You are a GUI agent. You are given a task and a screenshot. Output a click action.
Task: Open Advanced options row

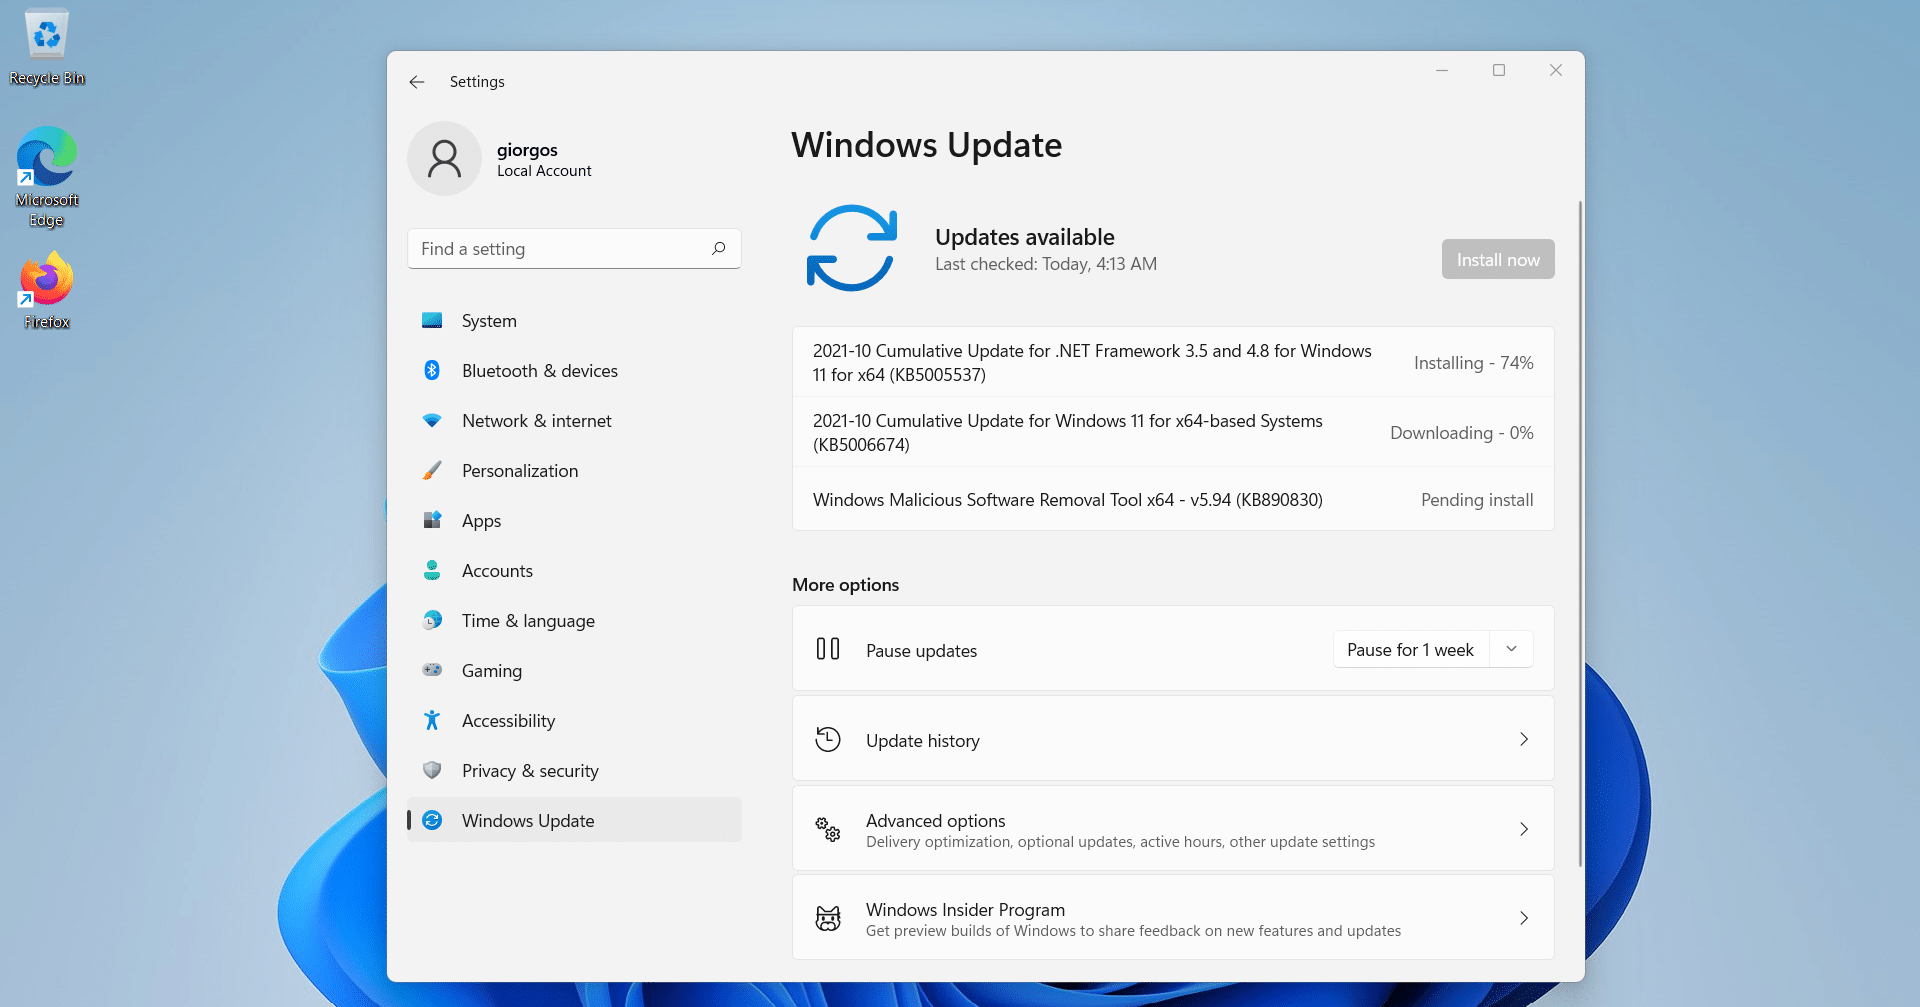(x=1173, y=829)
